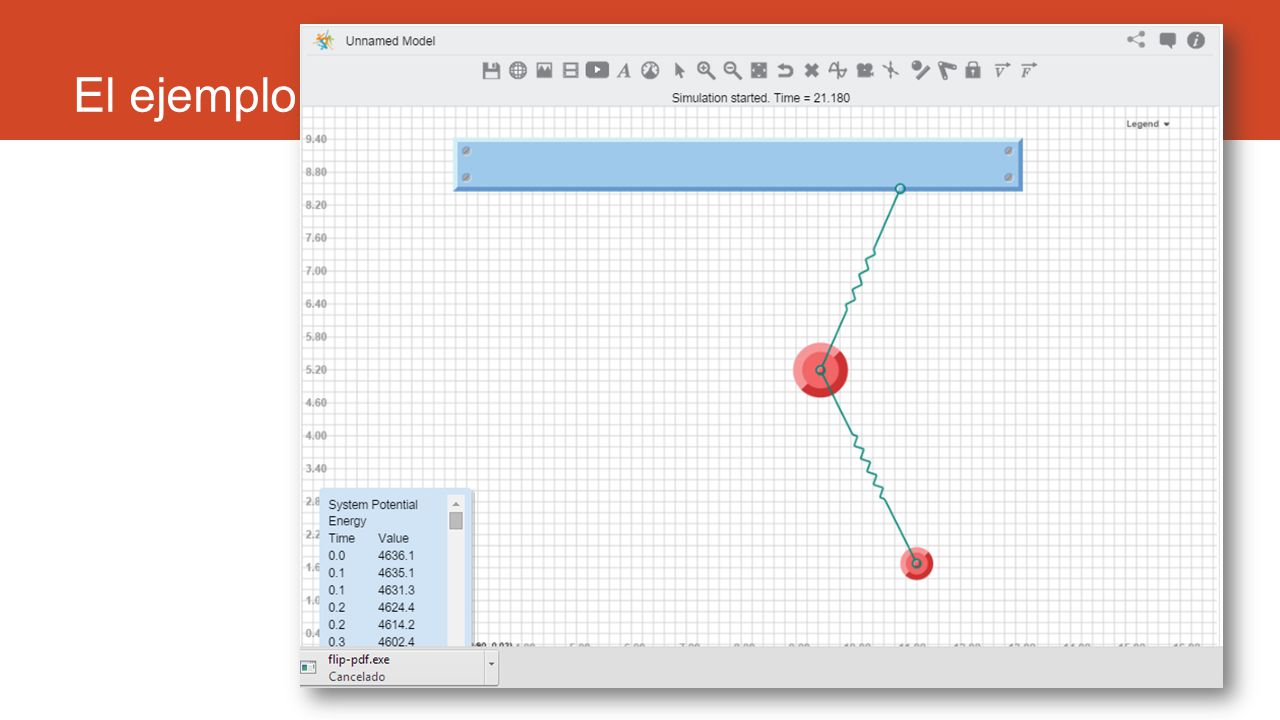1280x720 pixels.
Task: Click the simulation status time text
Action: click(x=761, y=98)
